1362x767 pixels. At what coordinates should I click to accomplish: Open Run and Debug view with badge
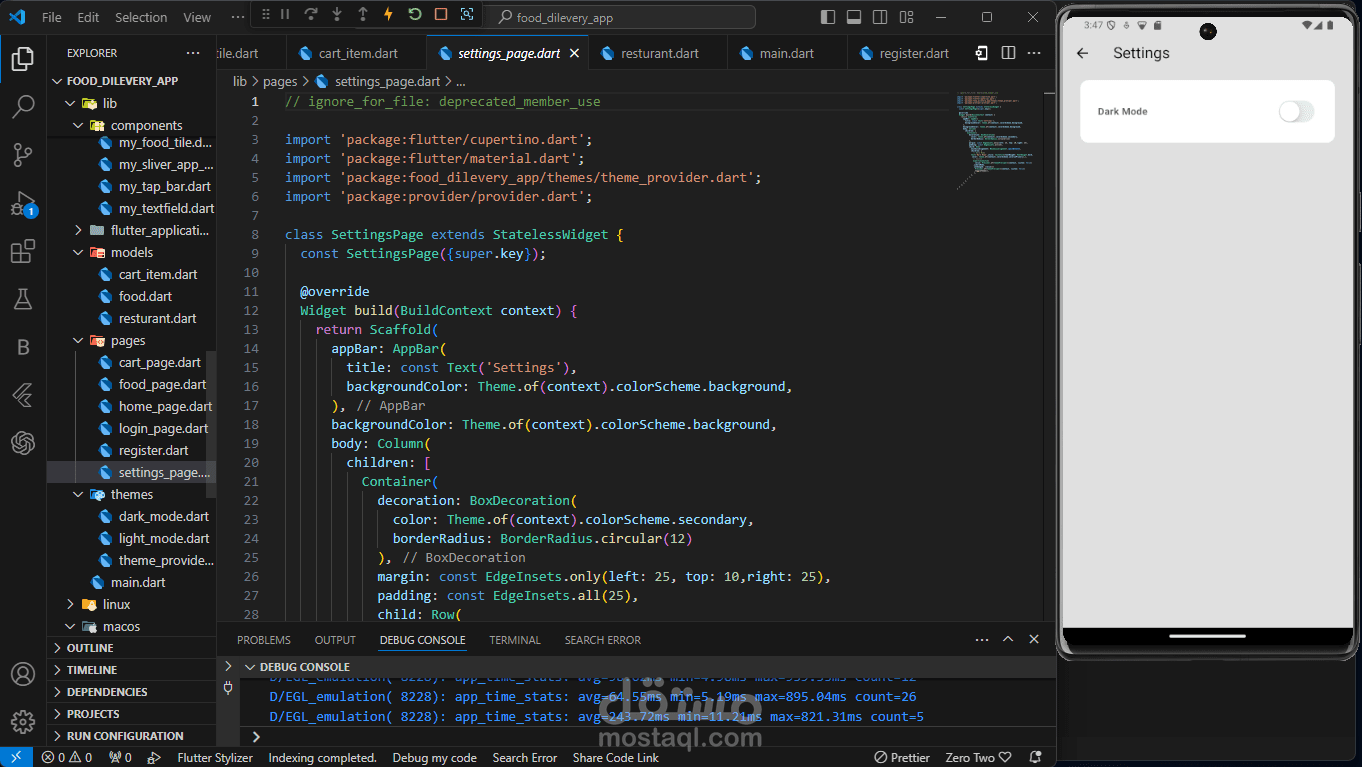(22, 204)
